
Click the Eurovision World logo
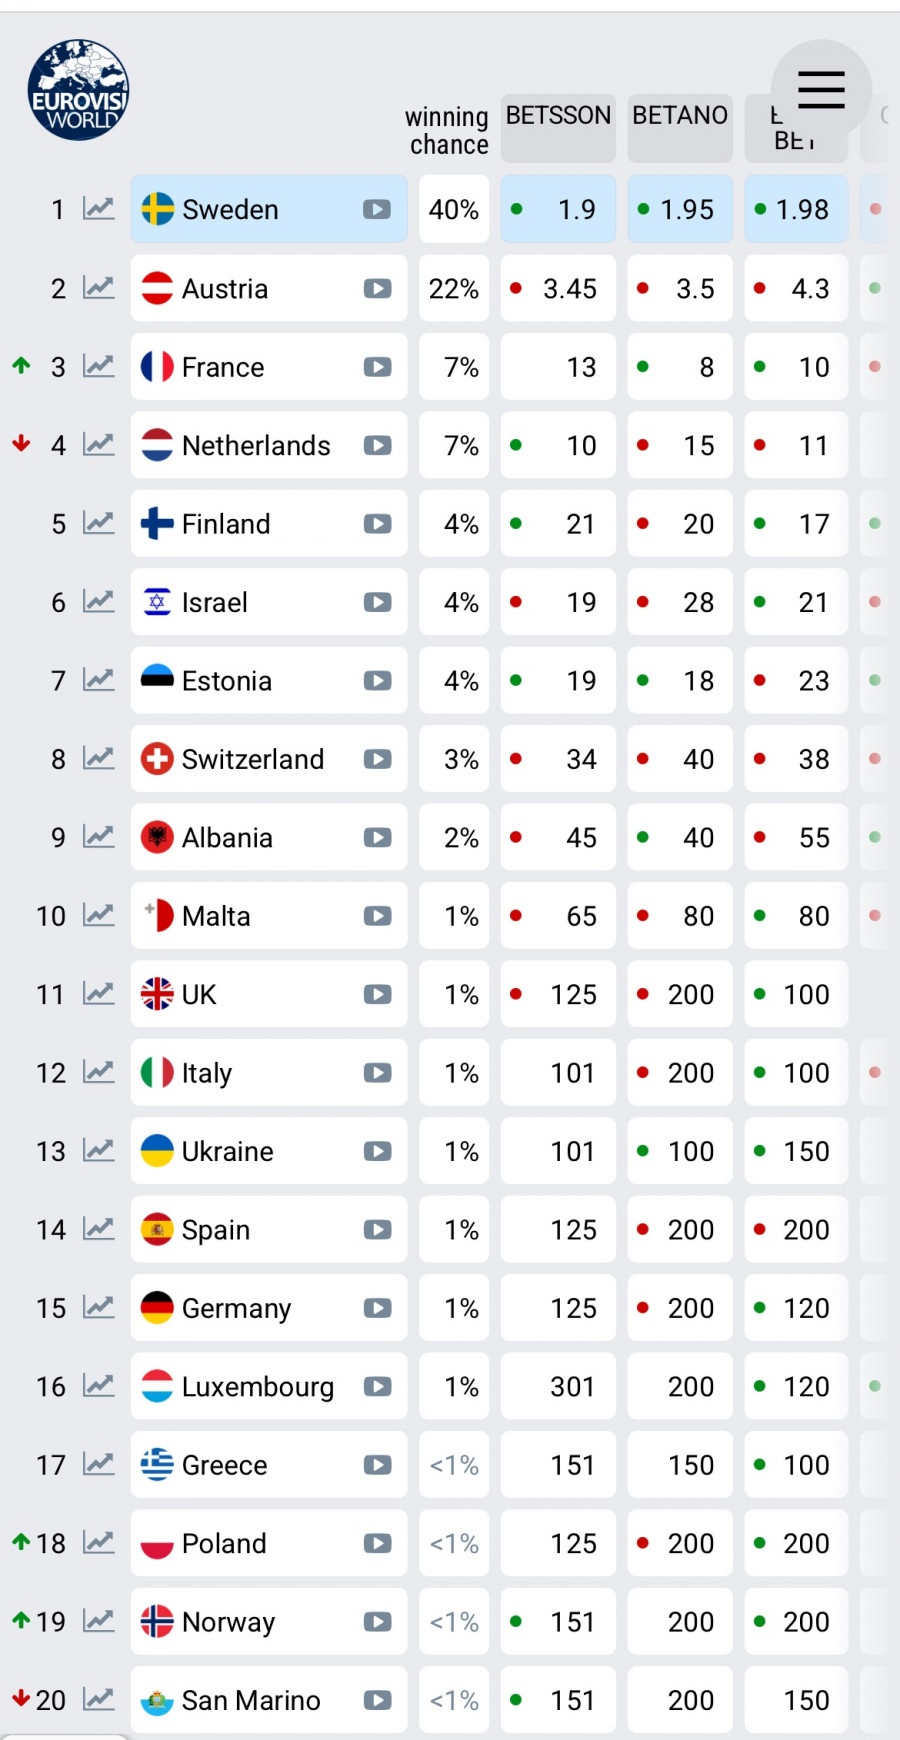[x=78, y=90]
